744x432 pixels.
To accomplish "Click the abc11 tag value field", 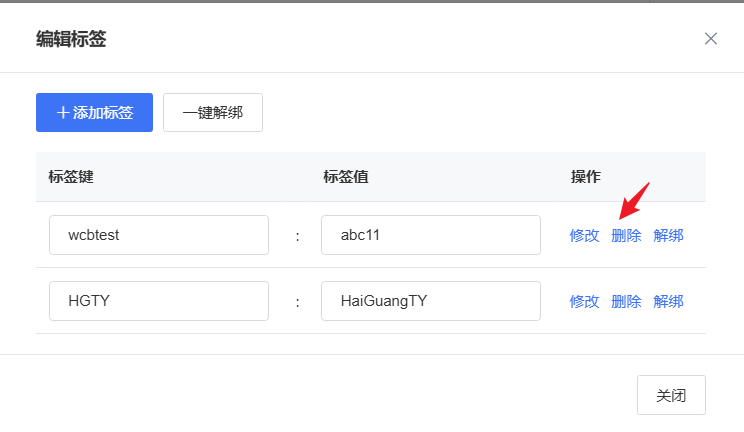I will (431, 235).
